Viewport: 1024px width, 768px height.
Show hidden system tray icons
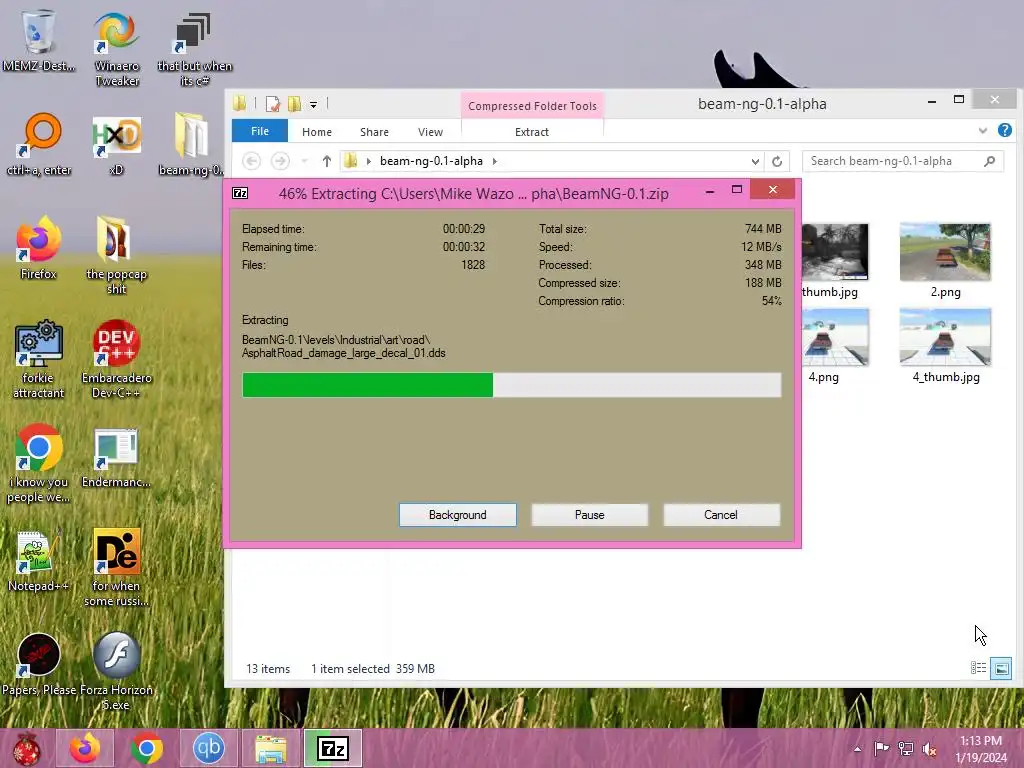[x=857, y=749]
